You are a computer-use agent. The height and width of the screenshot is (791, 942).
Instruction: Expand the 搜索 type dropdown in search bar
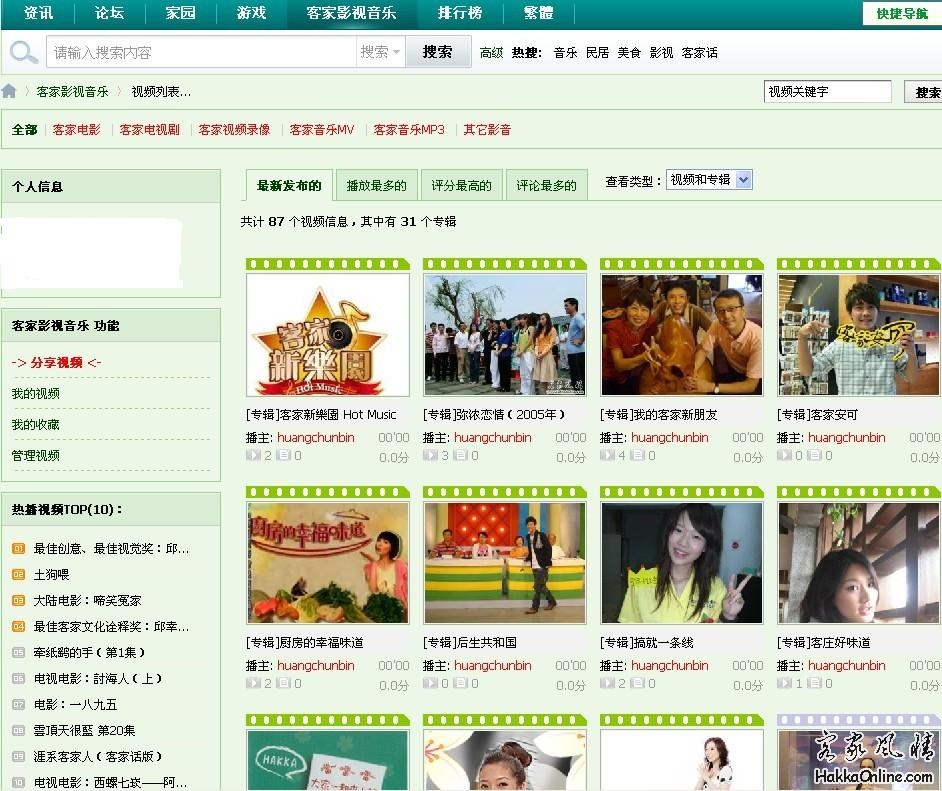[380, 52]
